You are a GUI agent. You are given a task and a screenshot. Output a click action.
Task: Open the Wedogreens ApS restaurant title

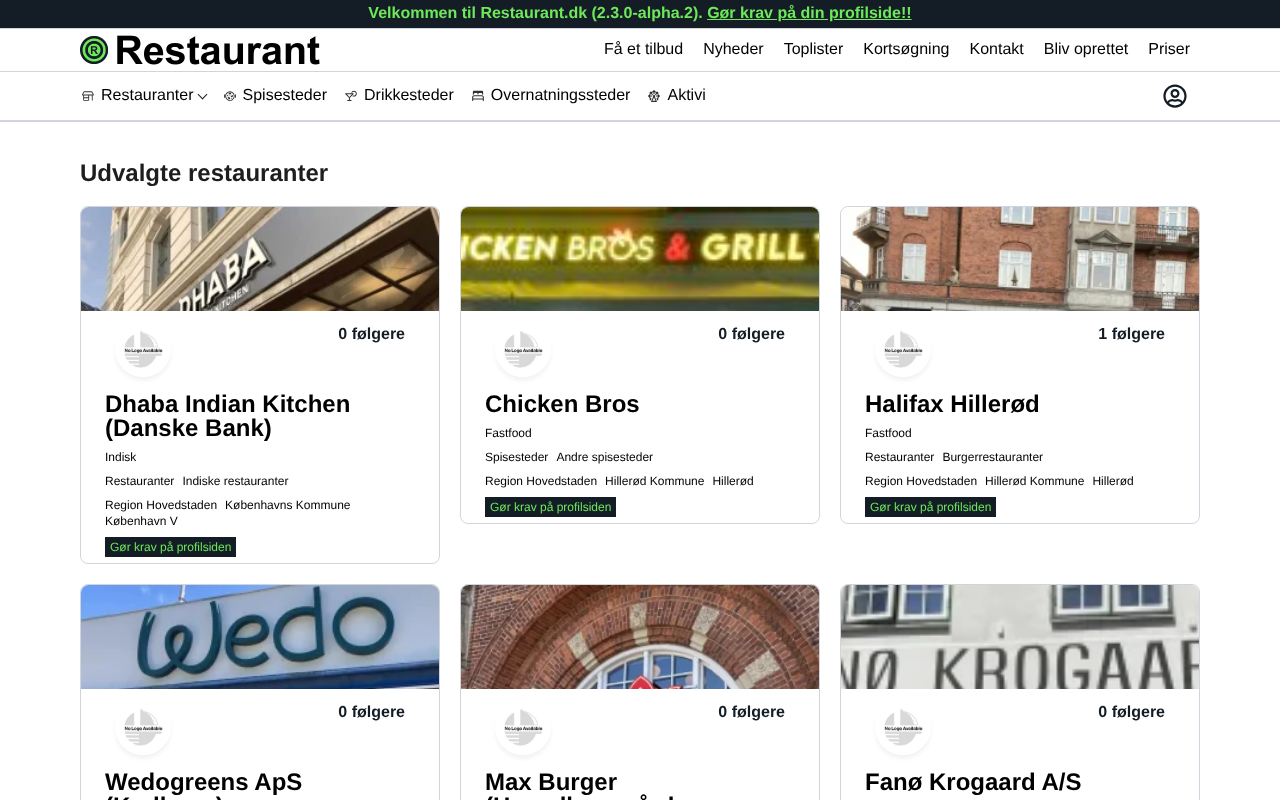(203, 784)
